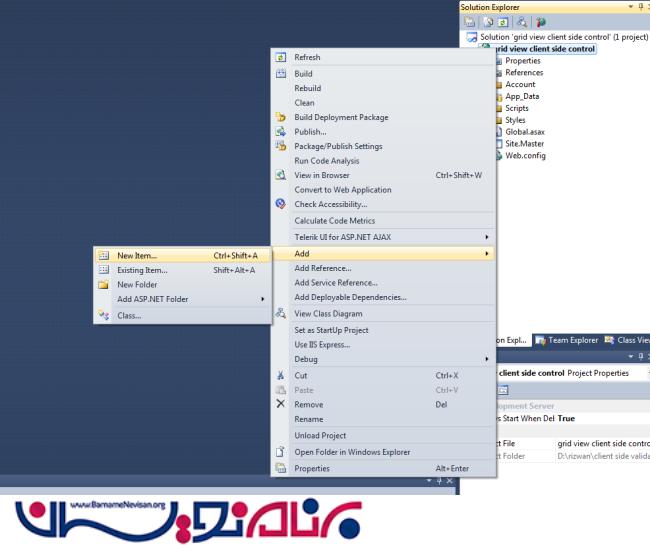
Task: Select the Scripts folder
Action: pyautogui.click(x=517, y=108)
